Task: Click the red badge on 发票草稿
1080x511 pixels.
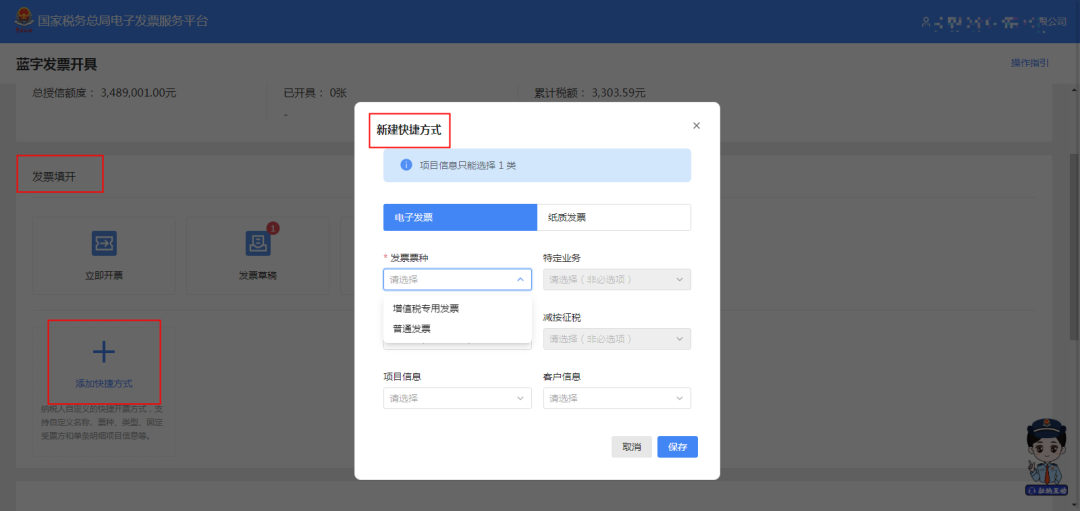Action: 273,228
